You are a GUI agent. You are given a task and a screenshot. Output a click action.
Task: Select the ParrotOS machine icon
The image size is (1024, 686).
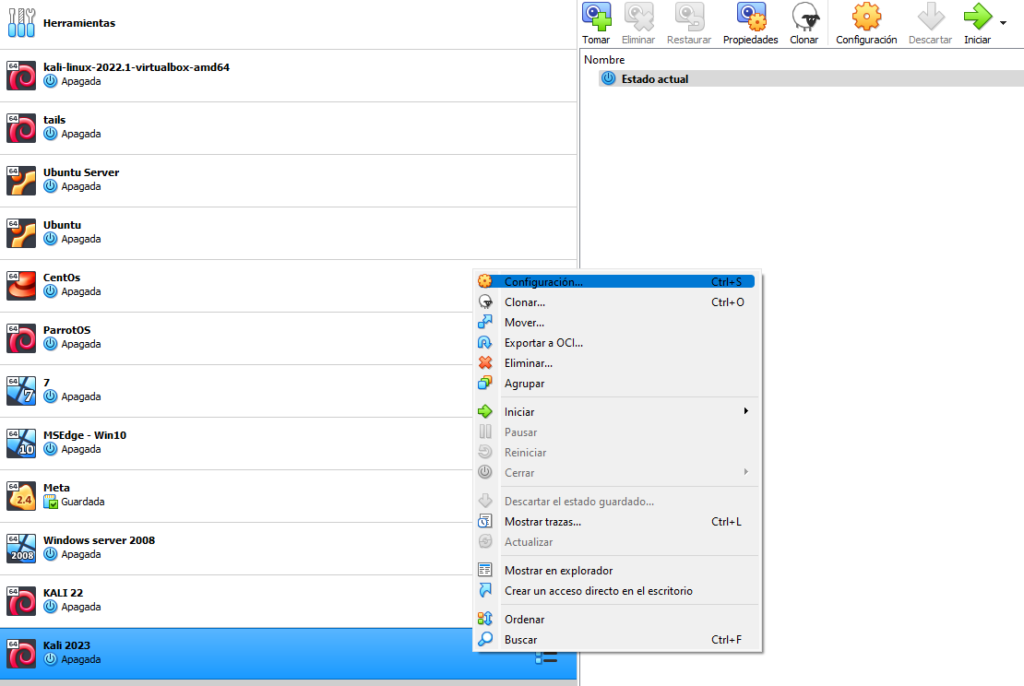[x=21, y=338]
